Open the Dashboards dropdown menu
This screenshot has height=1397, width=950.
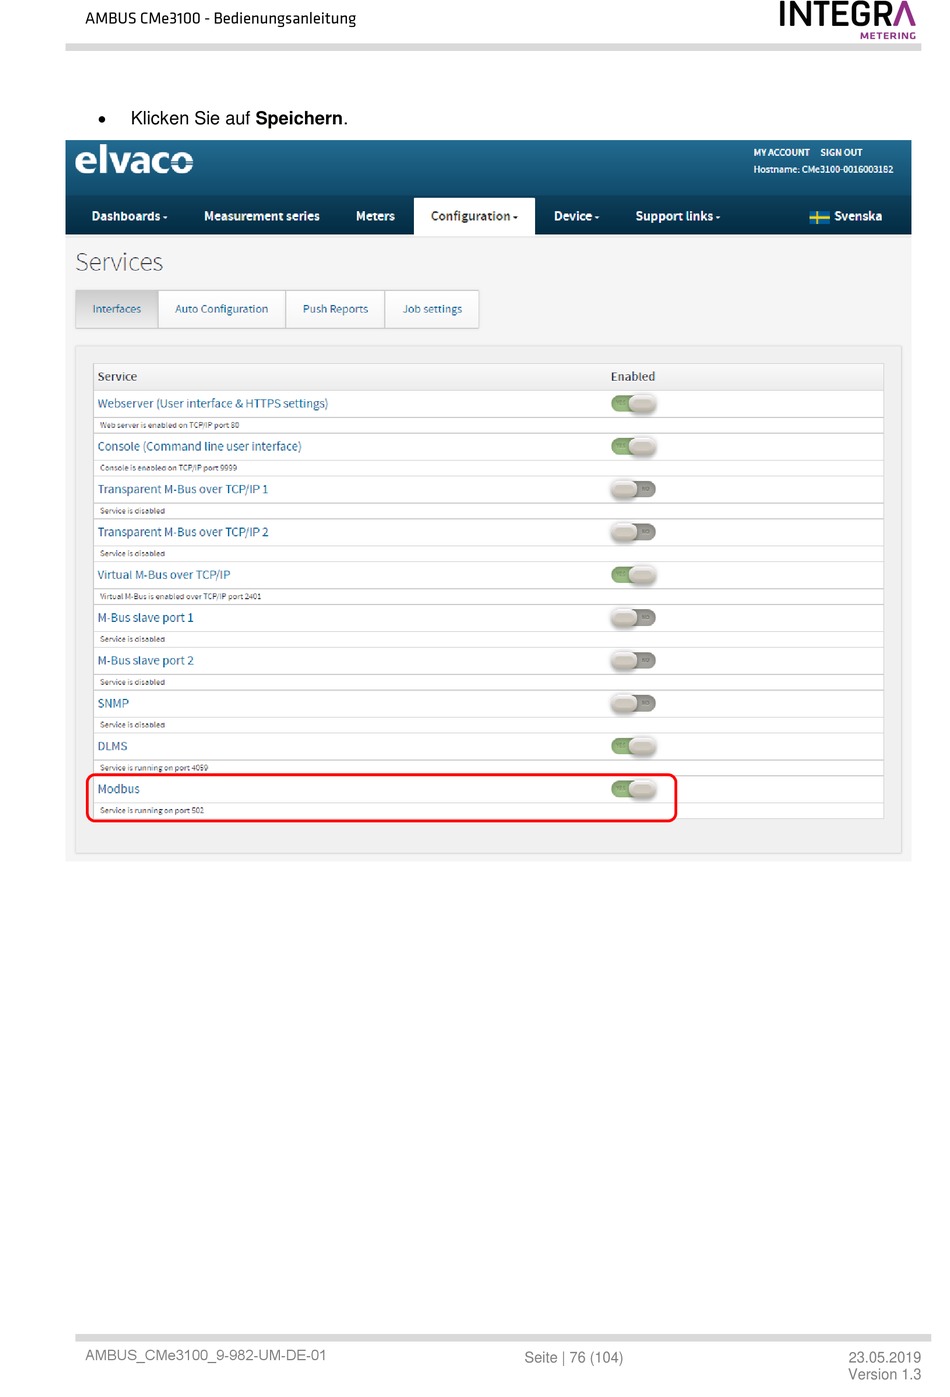(x=129, y=216)
